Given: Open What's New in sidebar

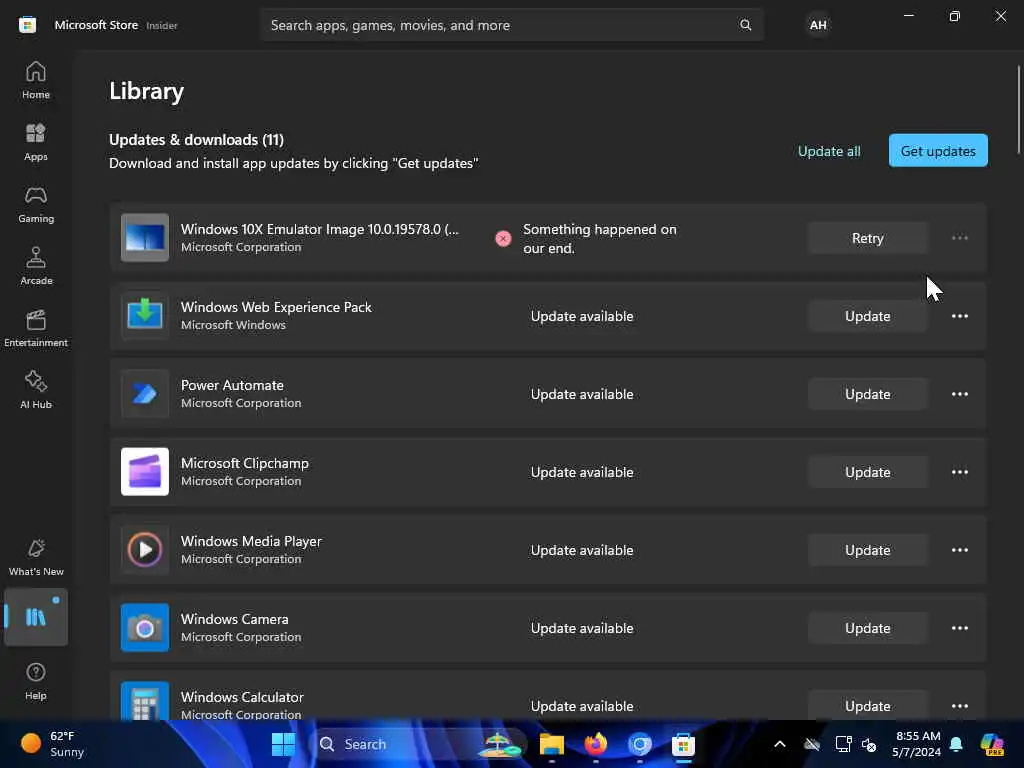Looking at the screenshot, I should [36, 557].
